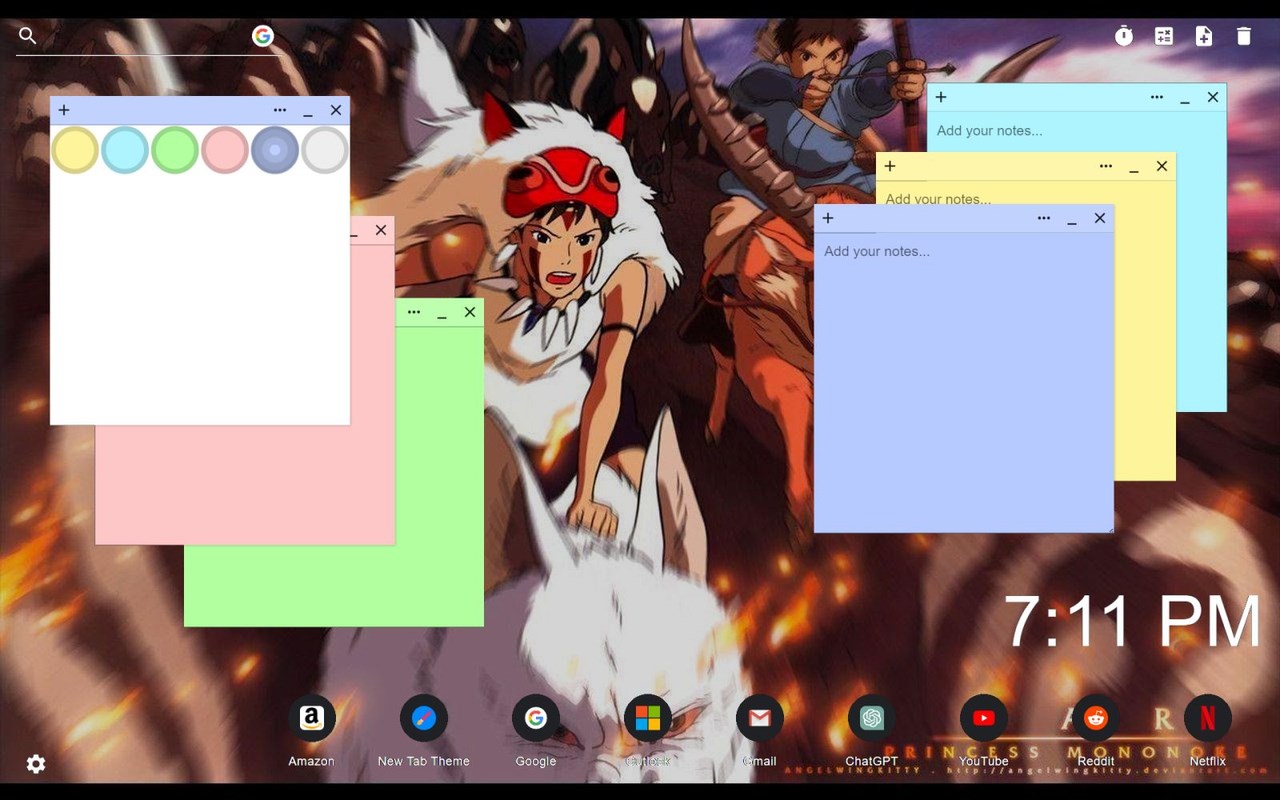Pick the yellow color swatch

pos(75,150)
